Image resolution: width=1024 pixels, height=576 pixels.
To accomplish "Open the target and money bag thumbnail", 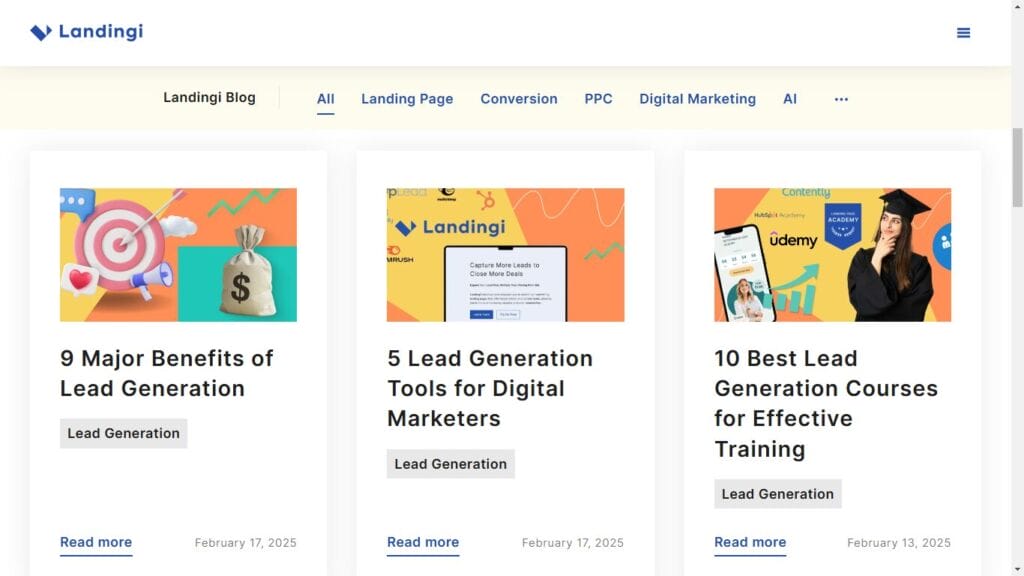I will (x=178, y=255).
